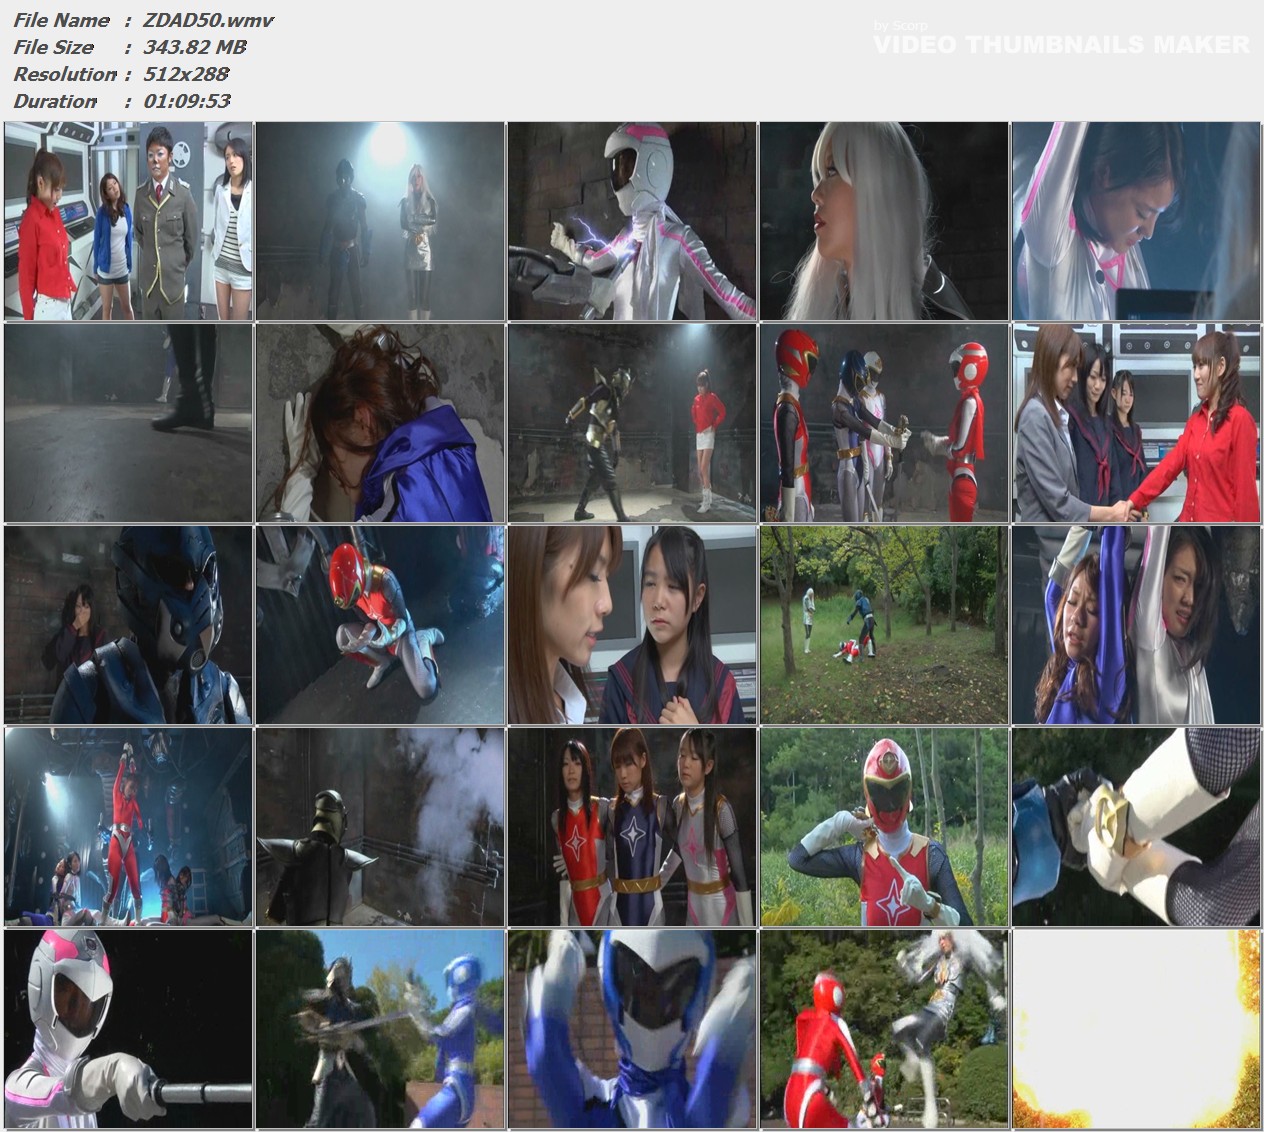Open thumbnail of bright white explosion frame
1264x1132 pixels.
tap(1137, 1029)
